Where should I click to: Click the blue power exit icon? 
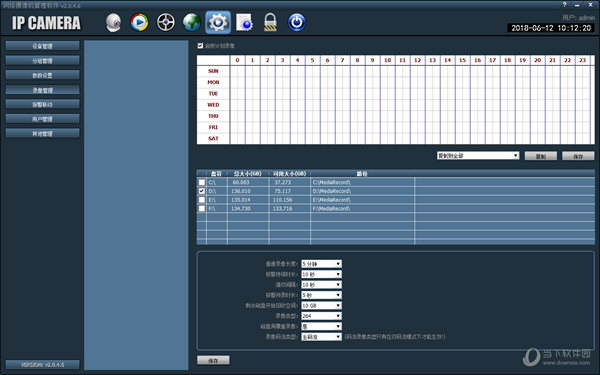click(297, 22)
